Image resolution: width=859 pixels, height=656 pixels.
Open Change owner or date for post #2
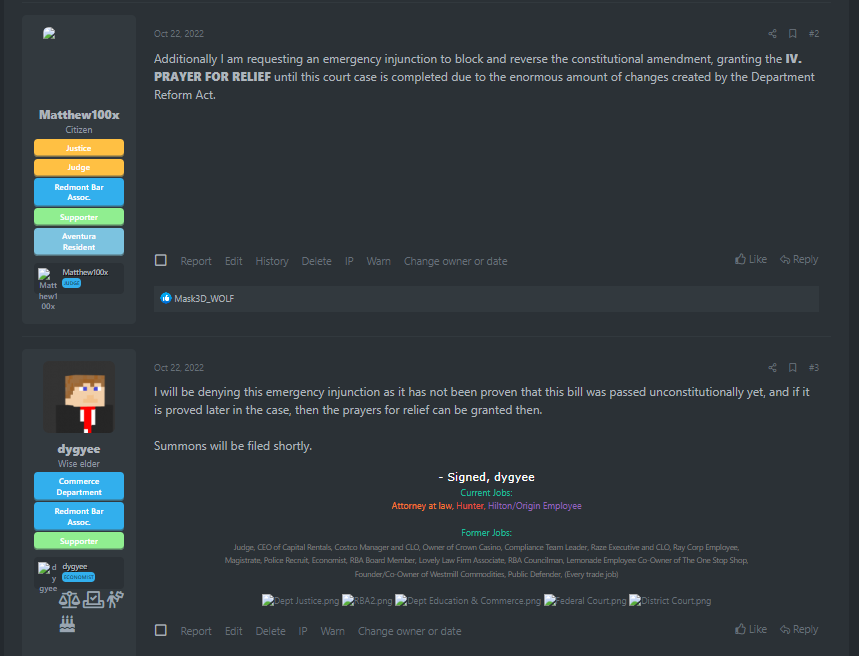(x=455, y=261)
